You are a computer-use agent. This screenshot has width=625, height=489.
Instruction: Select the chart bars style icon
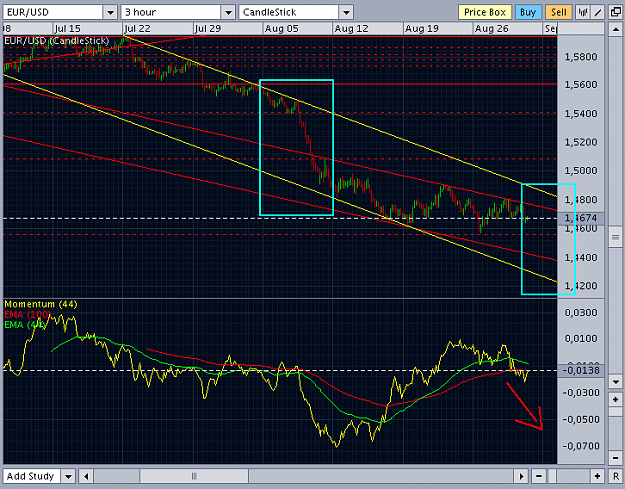click(583, 12)
